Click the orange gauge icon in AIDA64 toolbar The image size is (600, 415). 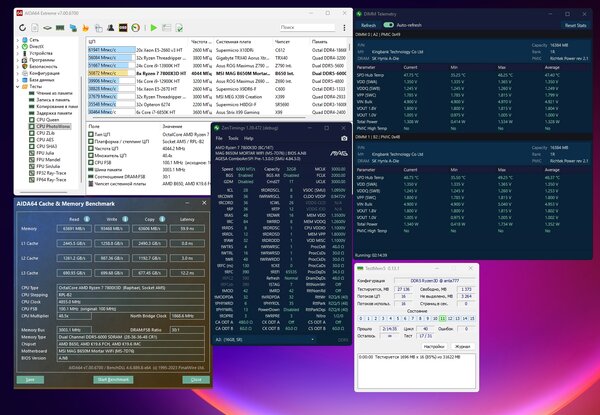tap(135, 28)
